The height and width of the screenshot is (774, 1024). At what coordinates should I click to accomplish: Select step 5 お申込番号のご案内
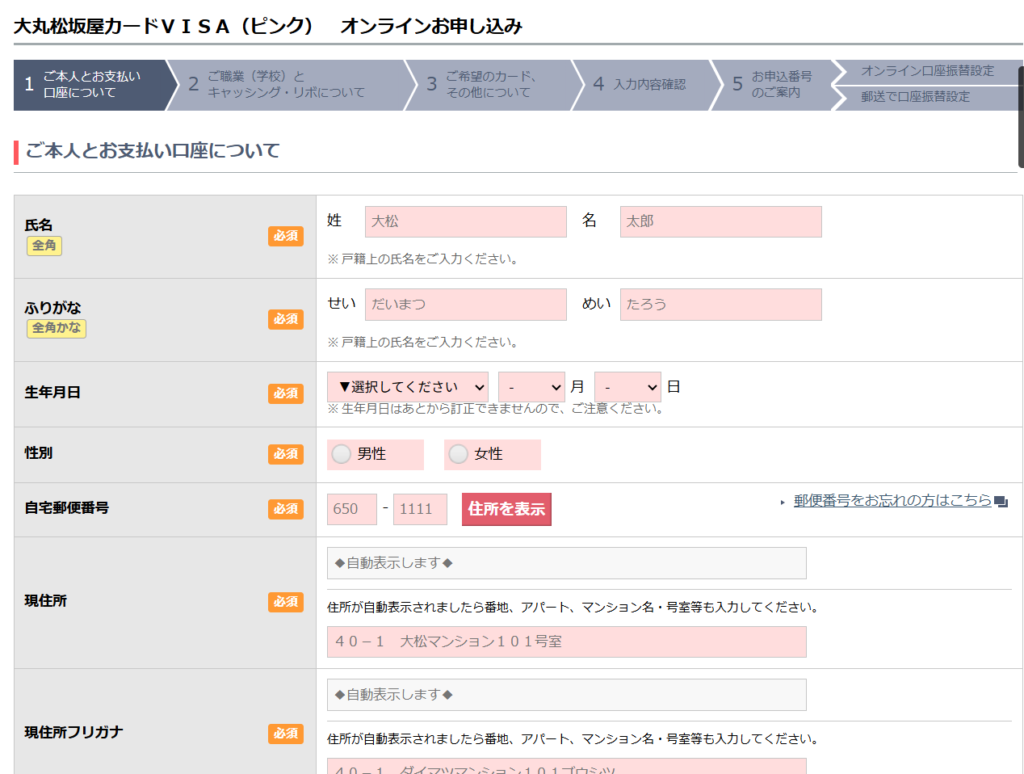click(x=775, y=85)
